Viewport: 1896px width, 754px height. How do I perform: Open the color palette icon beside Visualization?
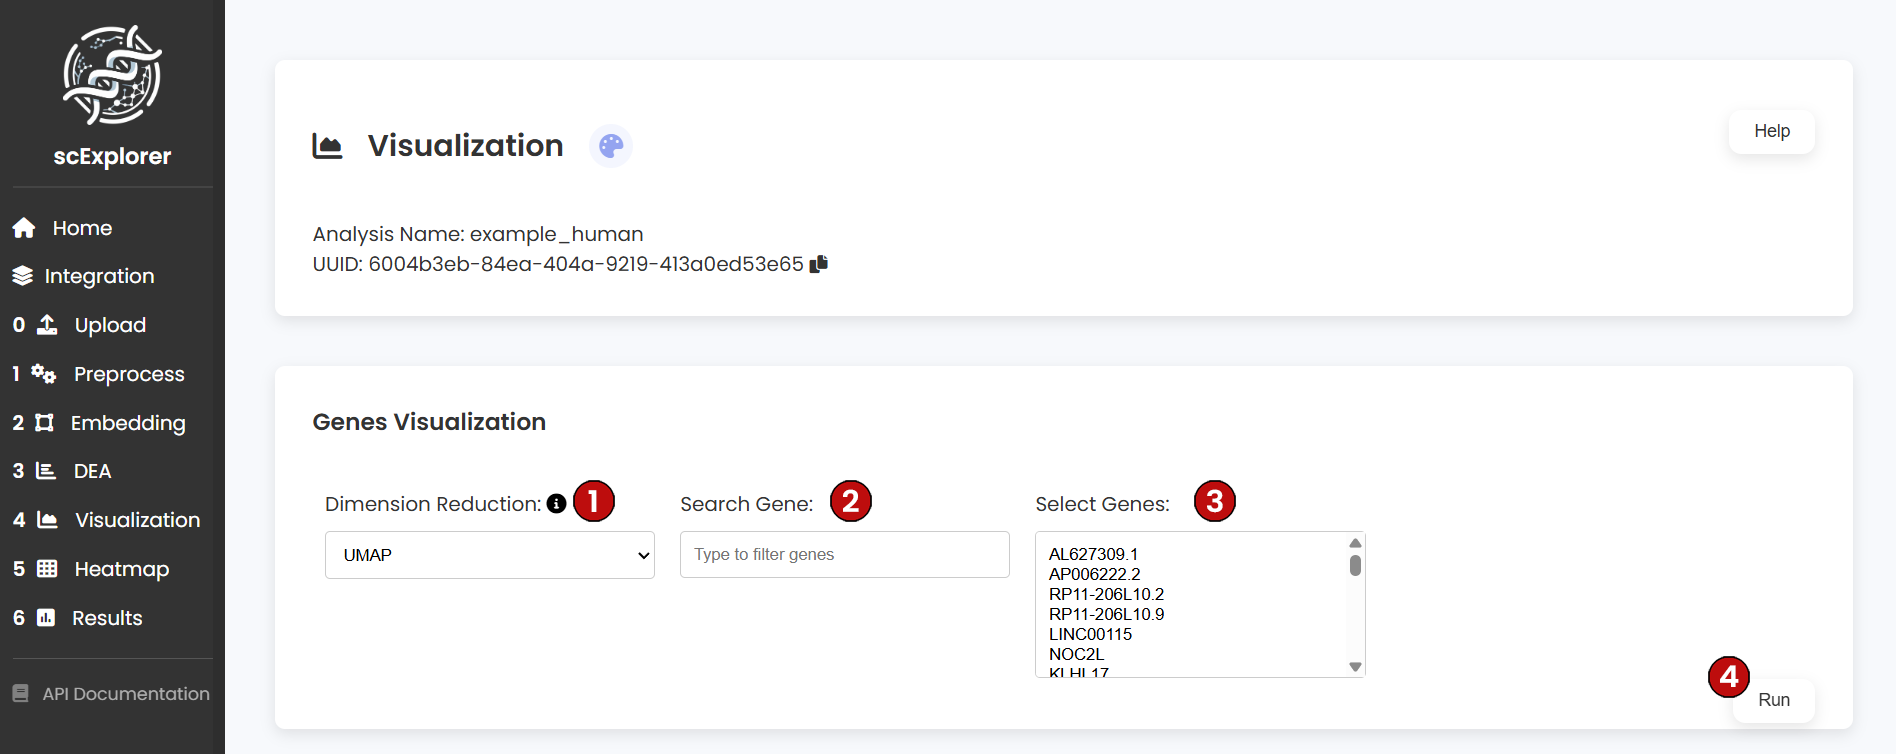tap(611, 146)
